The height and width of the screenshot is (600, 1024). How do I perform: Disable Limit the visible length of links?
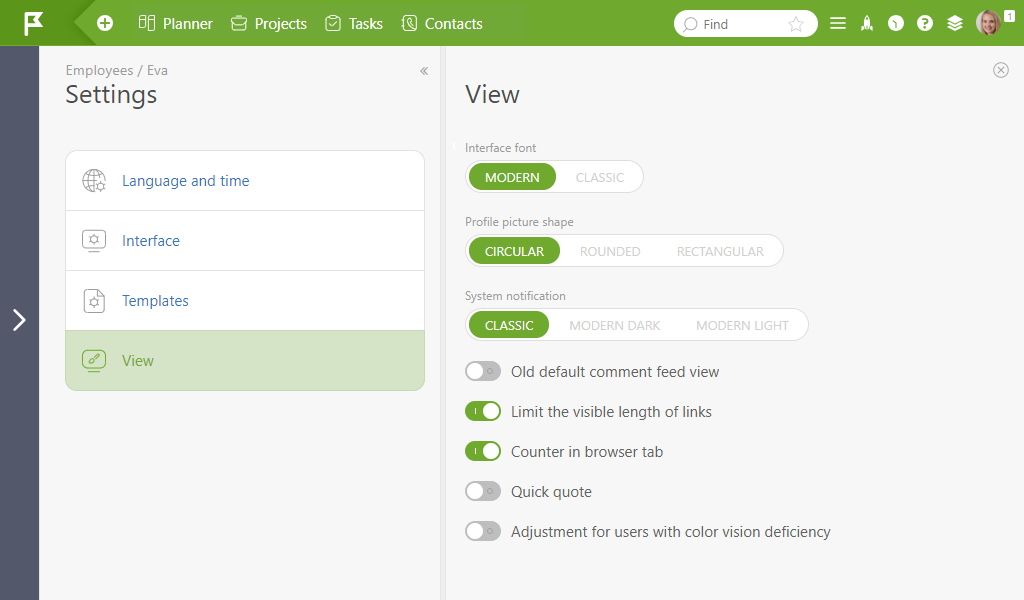(483, 411)
